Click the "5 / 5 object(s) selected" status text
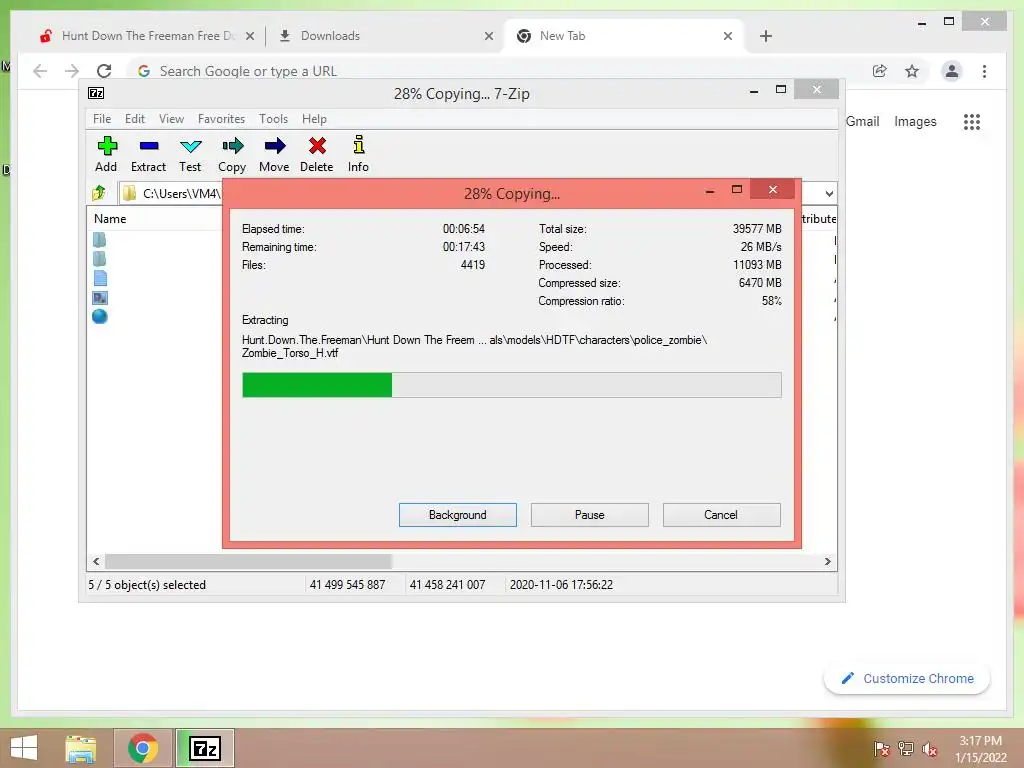This screenshot has width=1024, height=768. tap(147, 584)
